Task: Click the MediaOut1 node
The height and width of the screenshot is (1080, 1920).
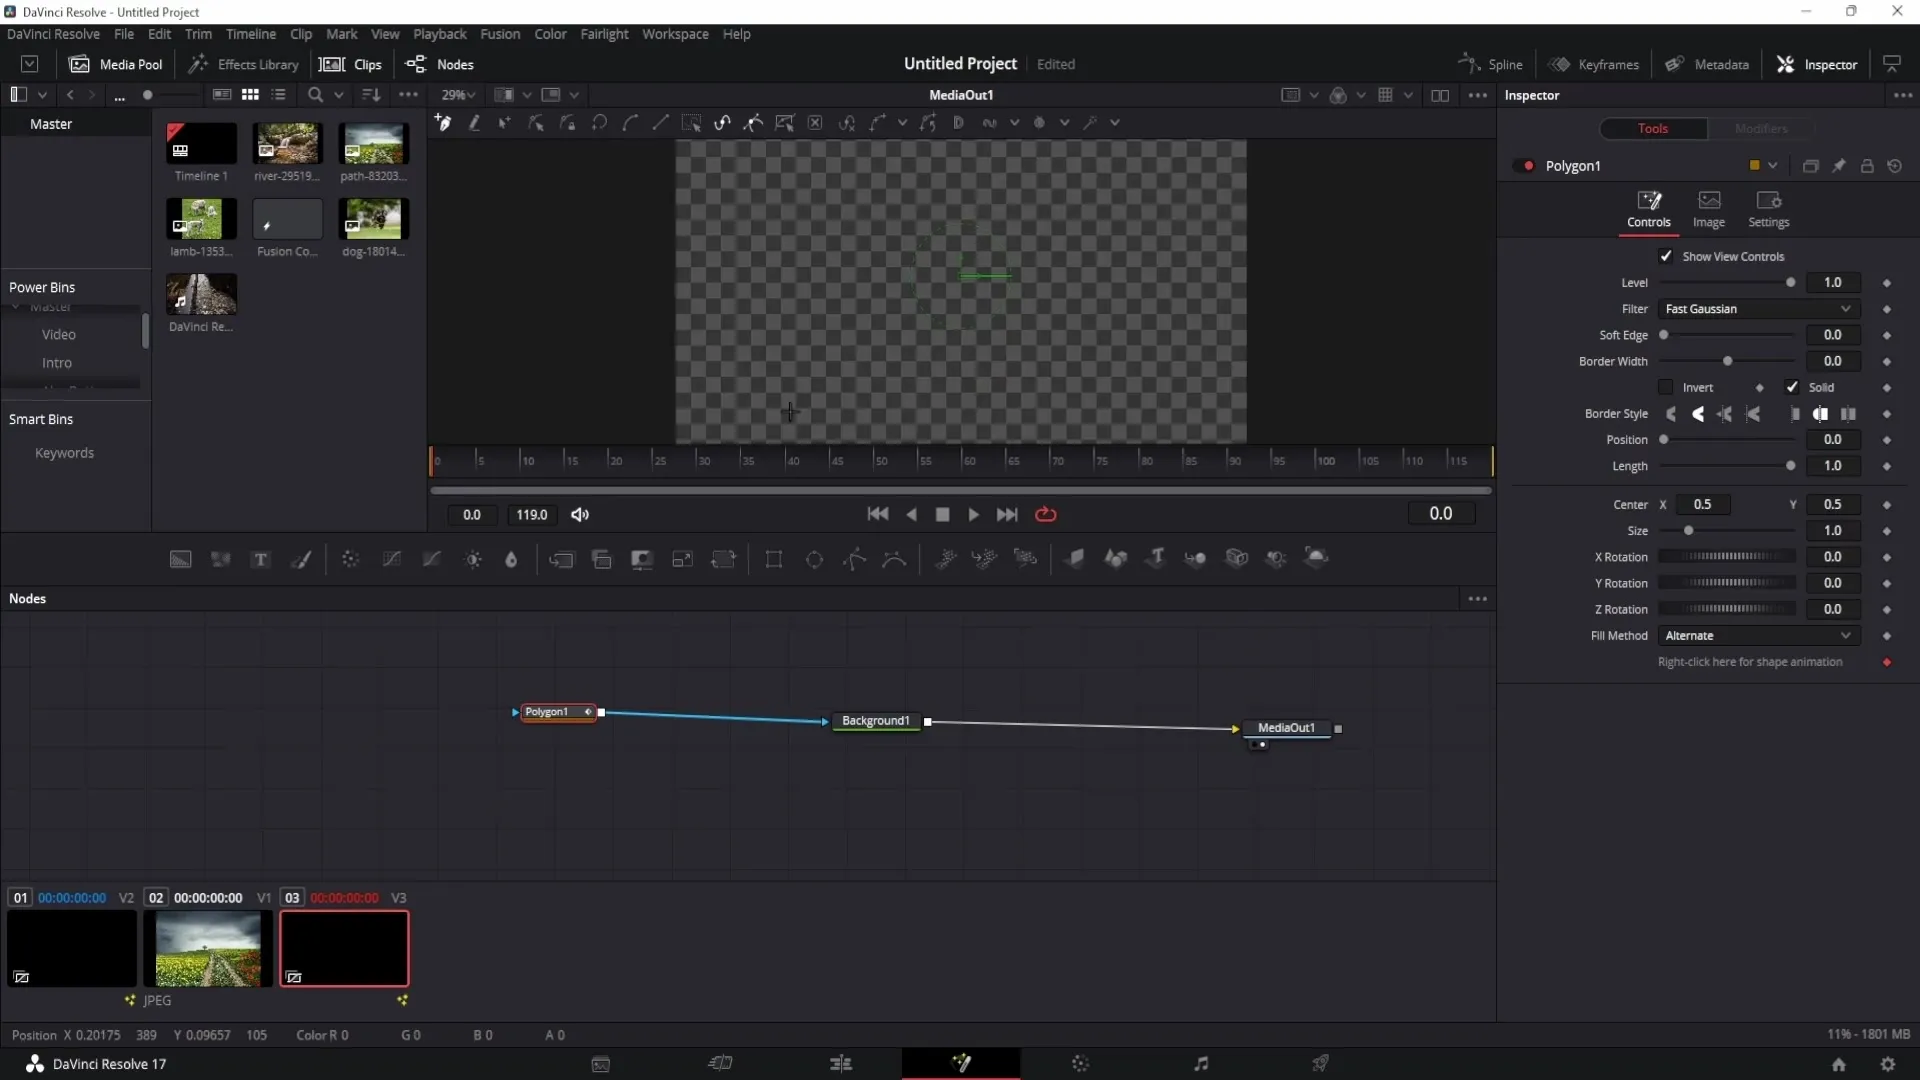Action: (1288, 727)
